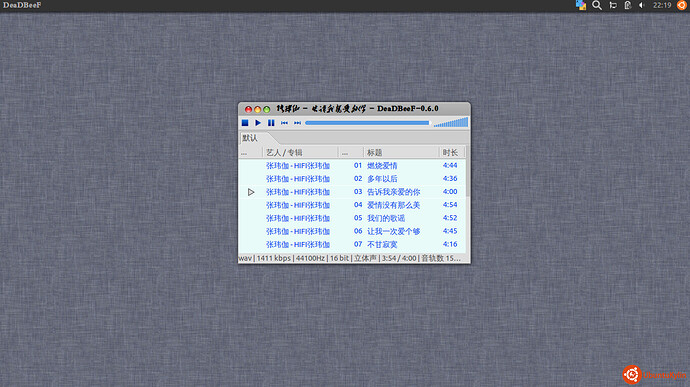Click the playback seek bar

(367, 123)
